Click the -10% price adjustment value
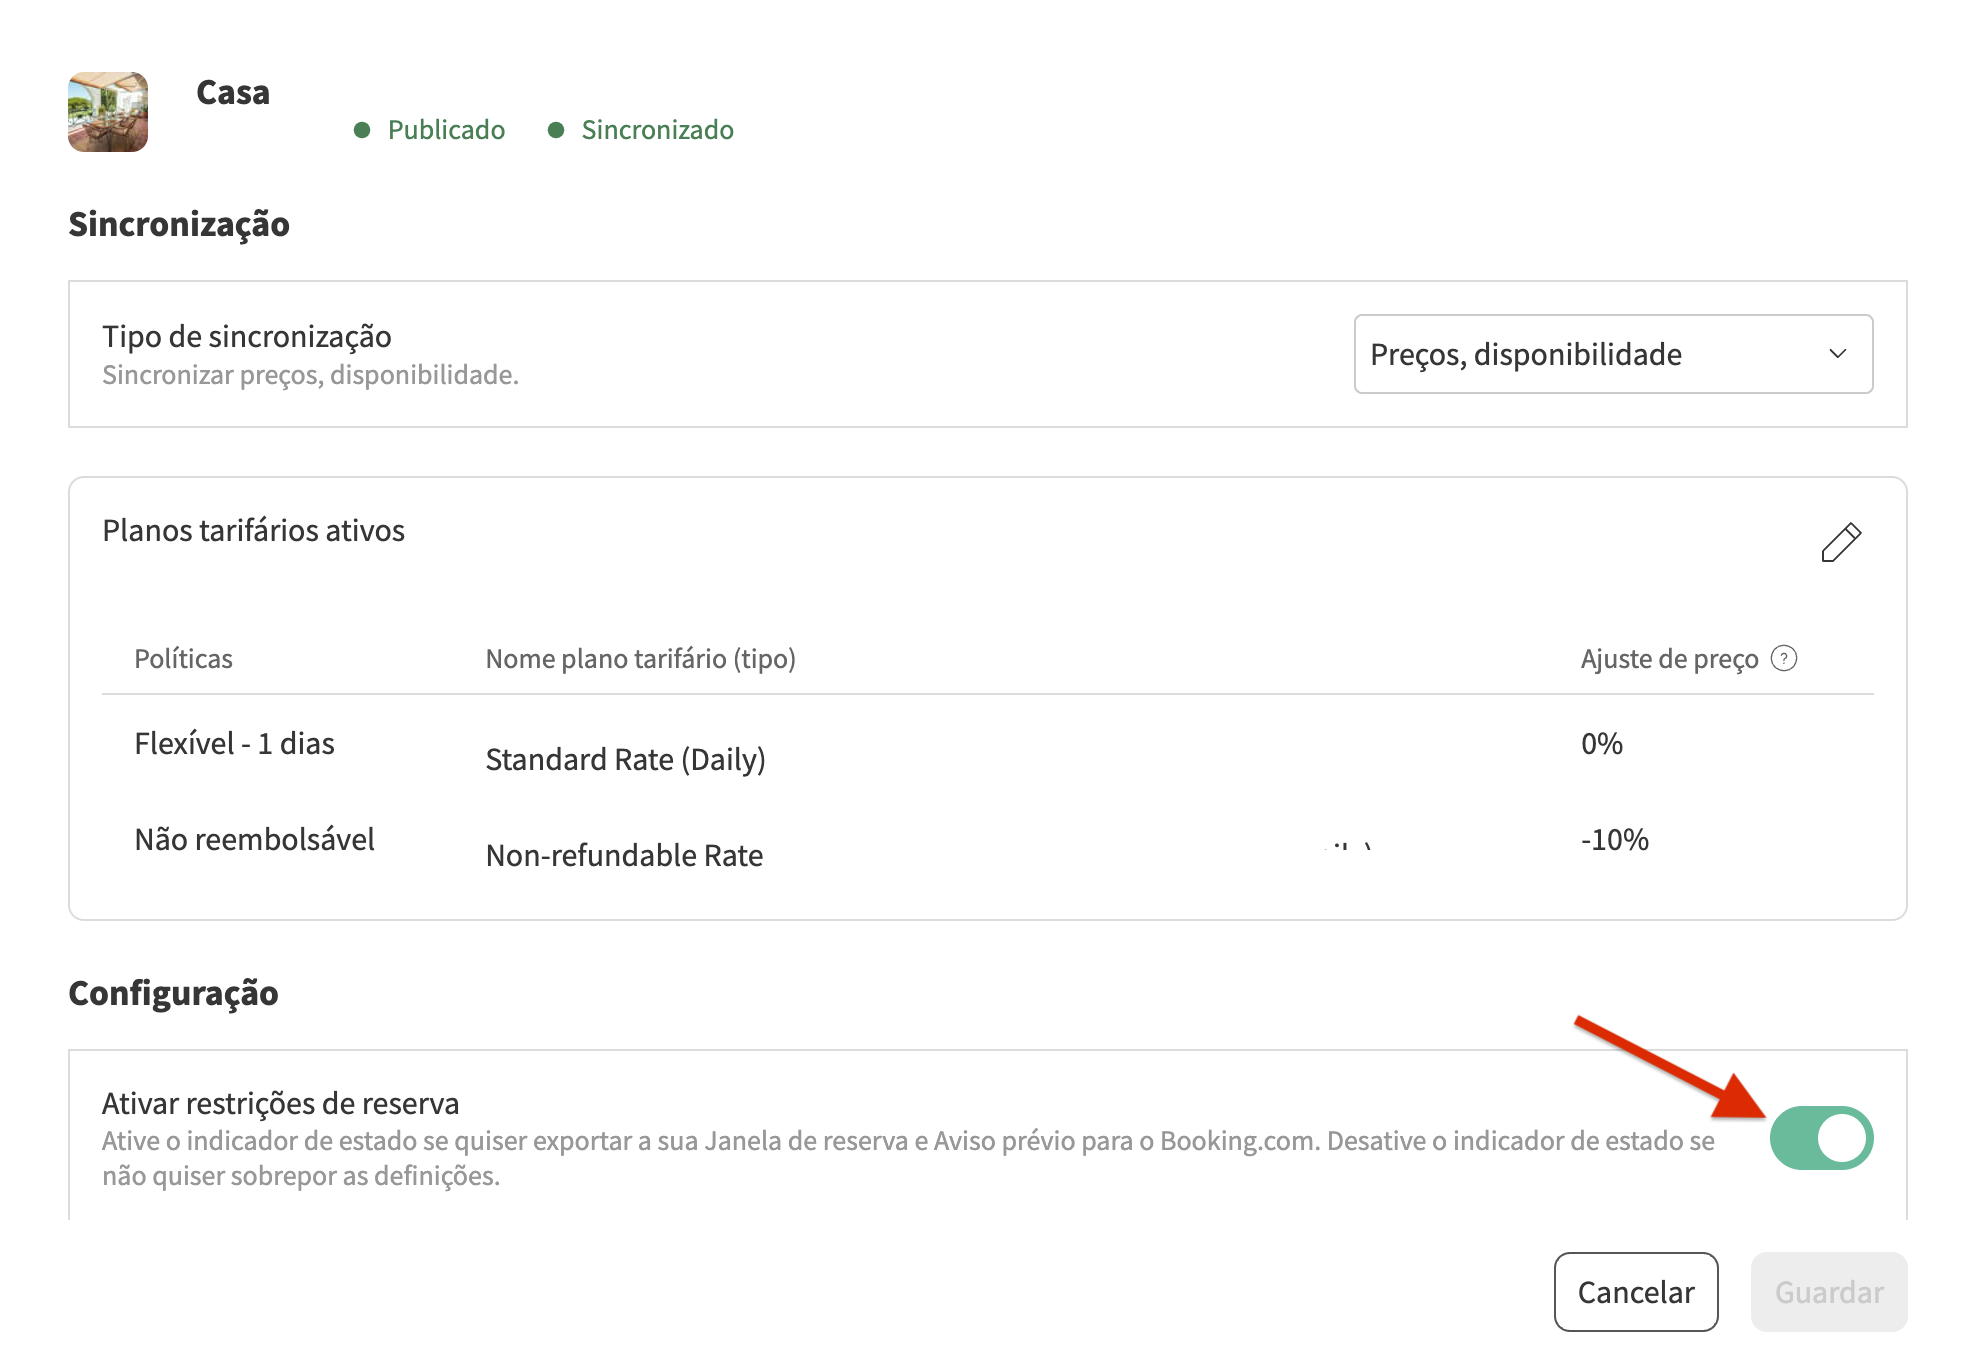The width and height of the screenshot is (1970, 1364). [1614, 840]
